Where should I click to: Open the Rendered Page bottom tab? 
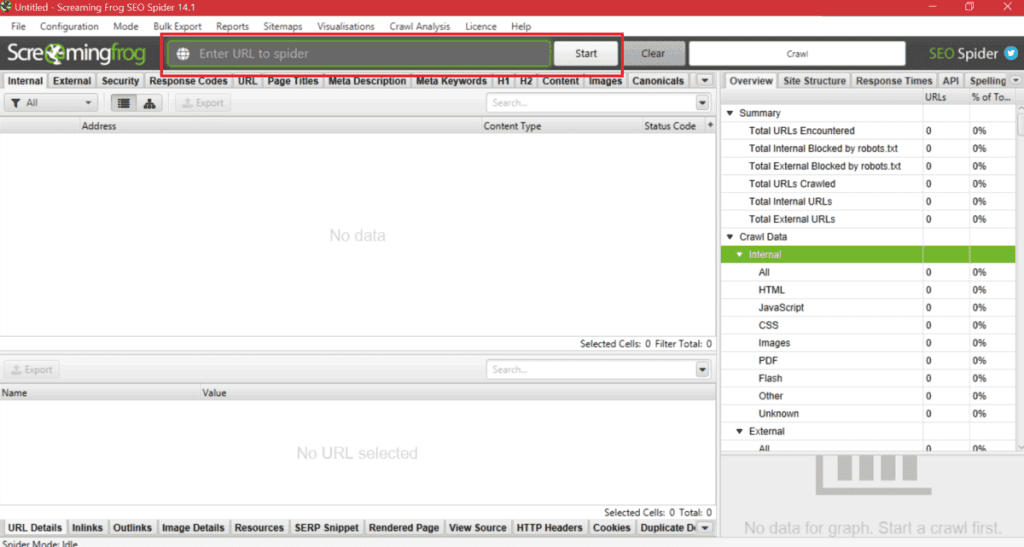[404, 527]
